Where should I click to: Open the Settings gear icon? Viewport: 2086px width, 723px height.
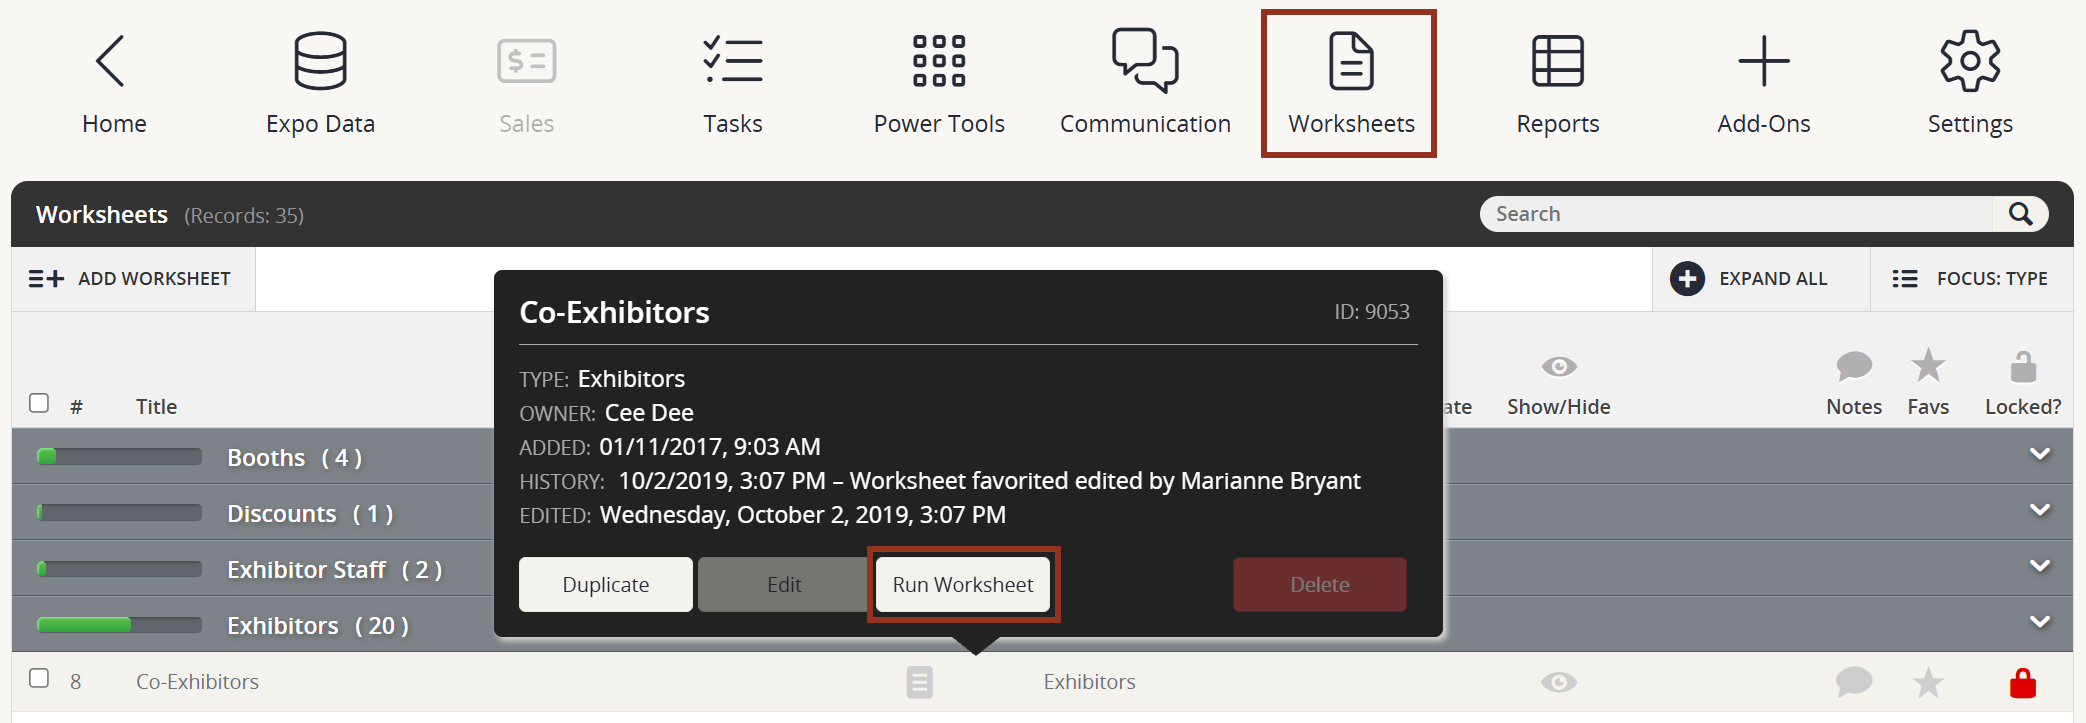point(1970,61)
